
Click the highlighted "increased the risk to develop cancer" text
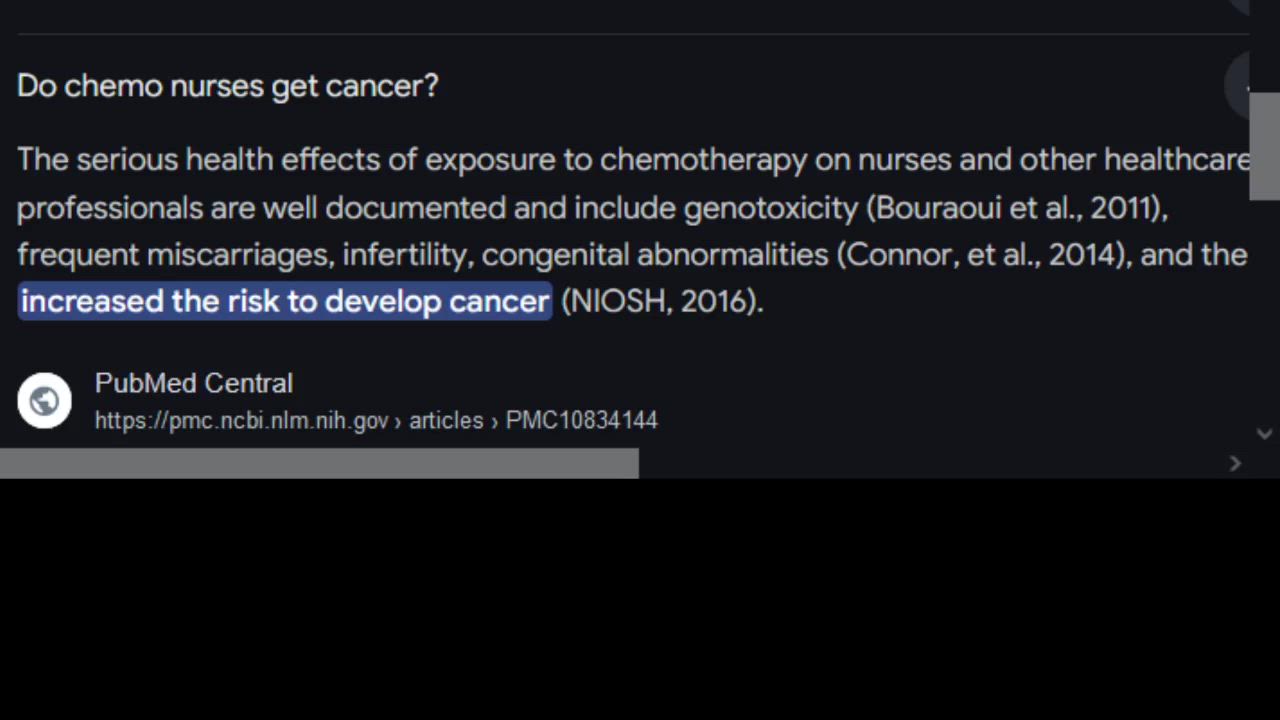(x=285, y=301)
